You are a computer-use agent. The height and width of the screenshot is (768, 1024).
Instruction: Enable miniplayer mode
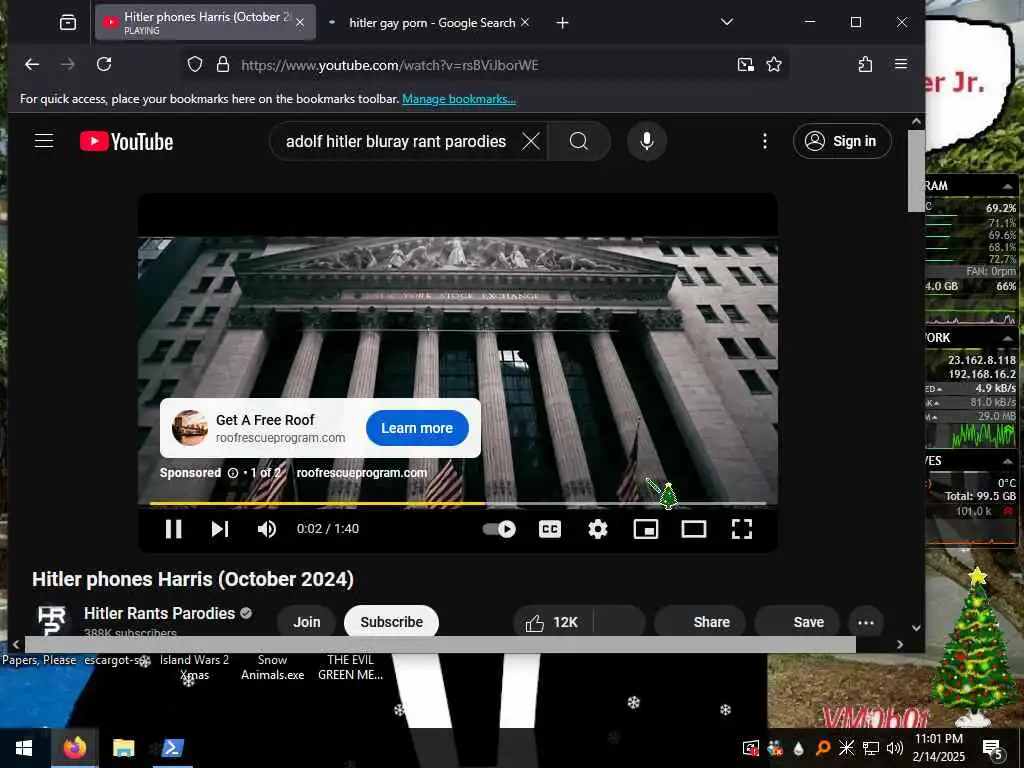click(x=646, y=529)
